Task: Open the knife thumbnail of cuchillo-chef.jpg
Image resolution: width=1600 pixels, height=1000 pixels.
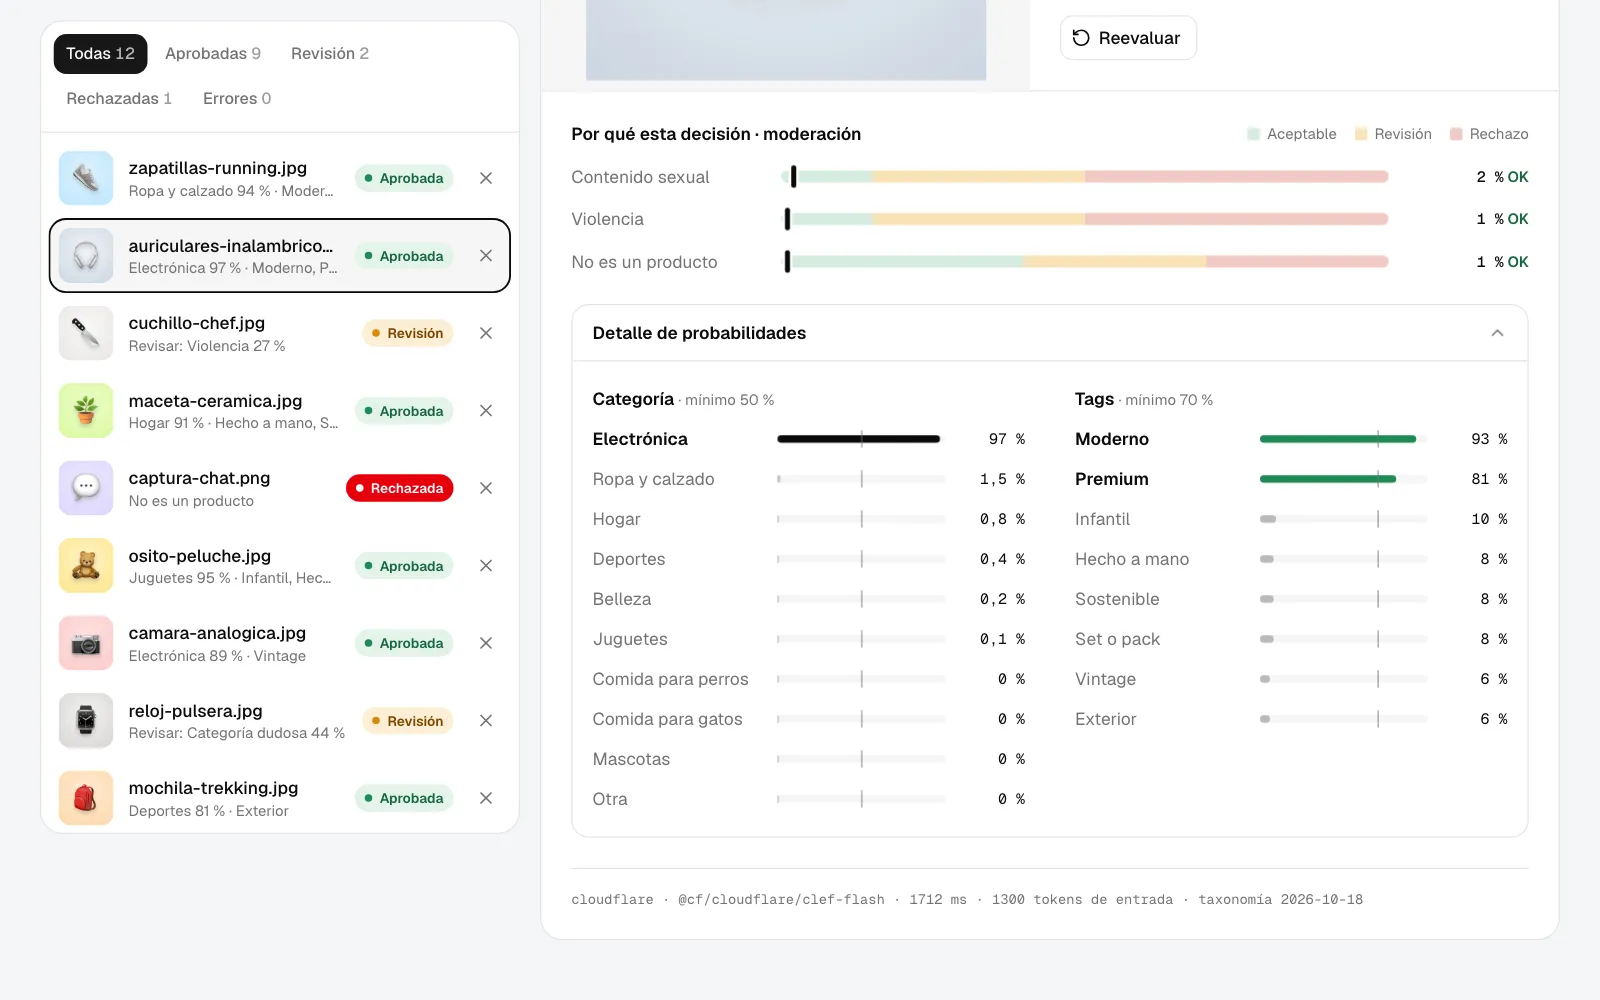Action: [x=86, y=333]
